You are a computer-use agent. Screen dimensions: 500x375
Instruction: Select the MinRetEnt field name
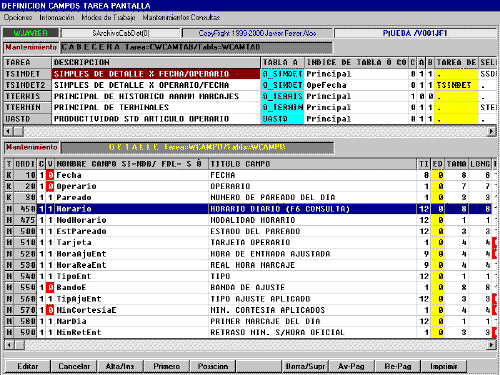pyautogui.click(x=131, y=332)
